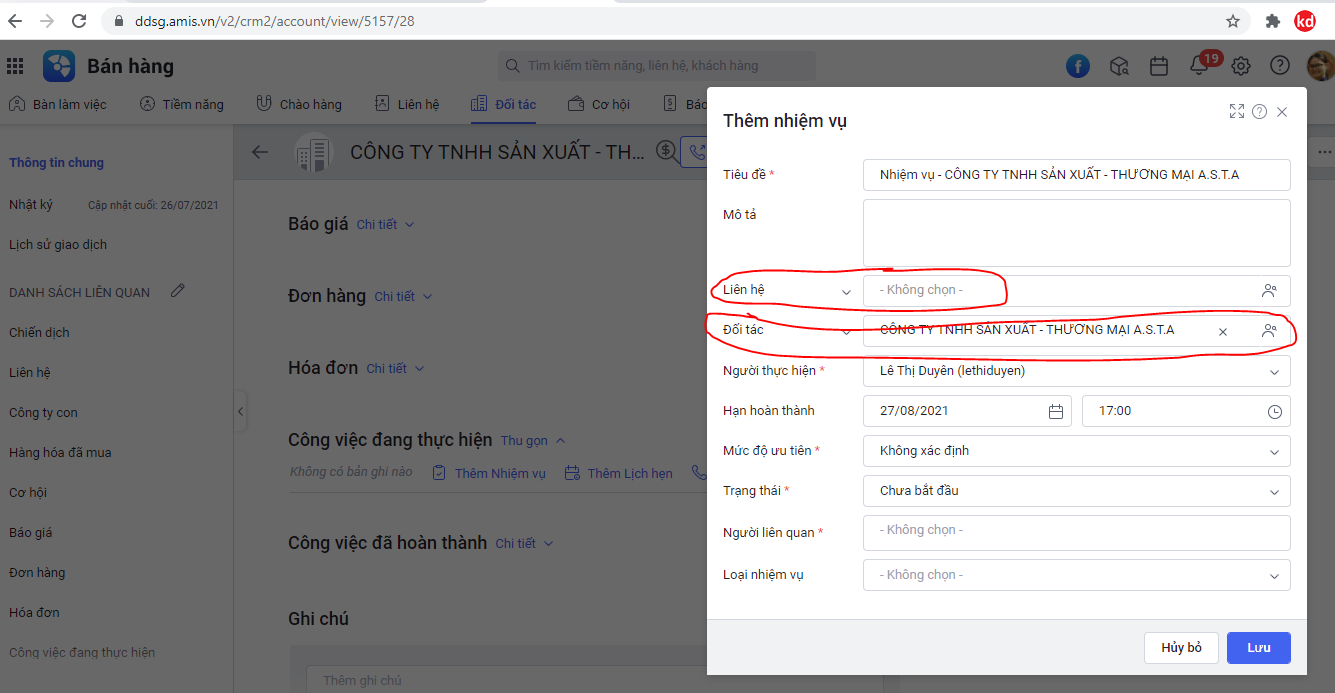Switch to Cơ hội tab
This screenshot has width=1335, height=693.
(x=598, y=104)
